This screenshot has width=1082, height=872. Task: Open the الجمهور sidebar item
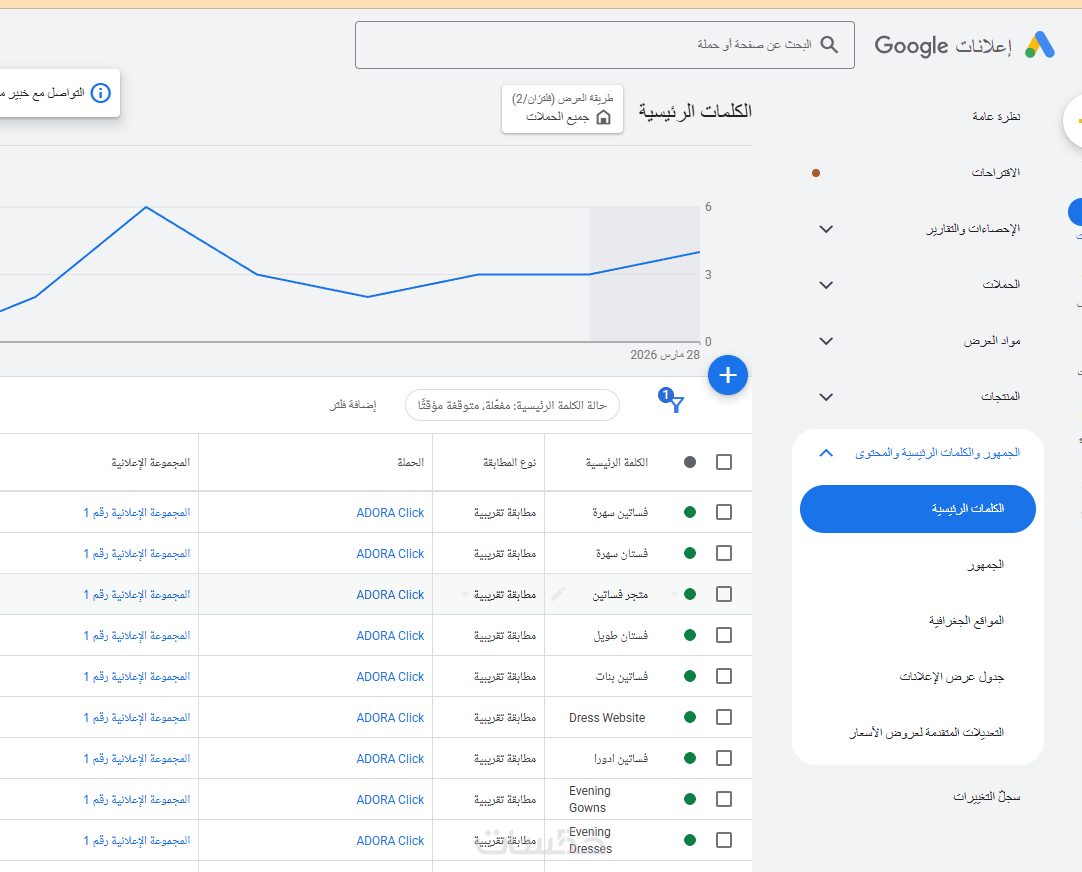[x=984, y=565]
